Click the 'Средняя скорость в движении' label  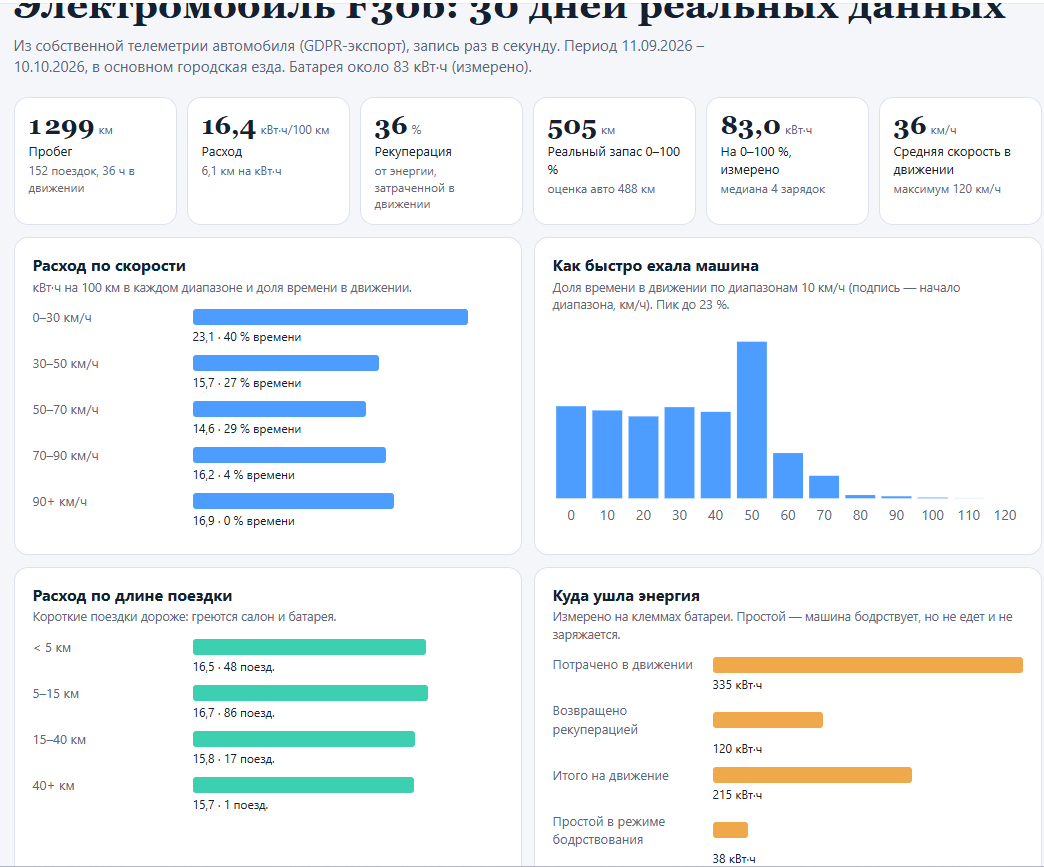(x=952, y=160)
